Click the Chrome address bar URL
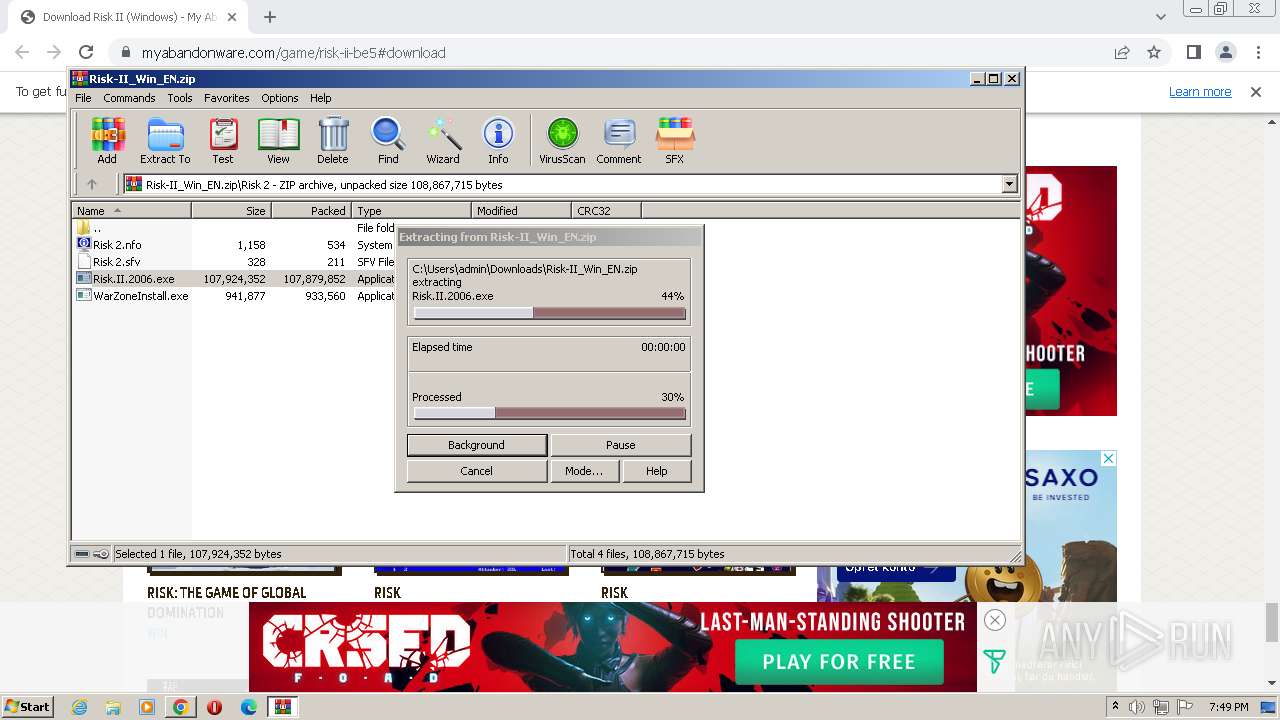Image resolution: width=1280 pixels, height=720 pixels. [x=293, y=52]
